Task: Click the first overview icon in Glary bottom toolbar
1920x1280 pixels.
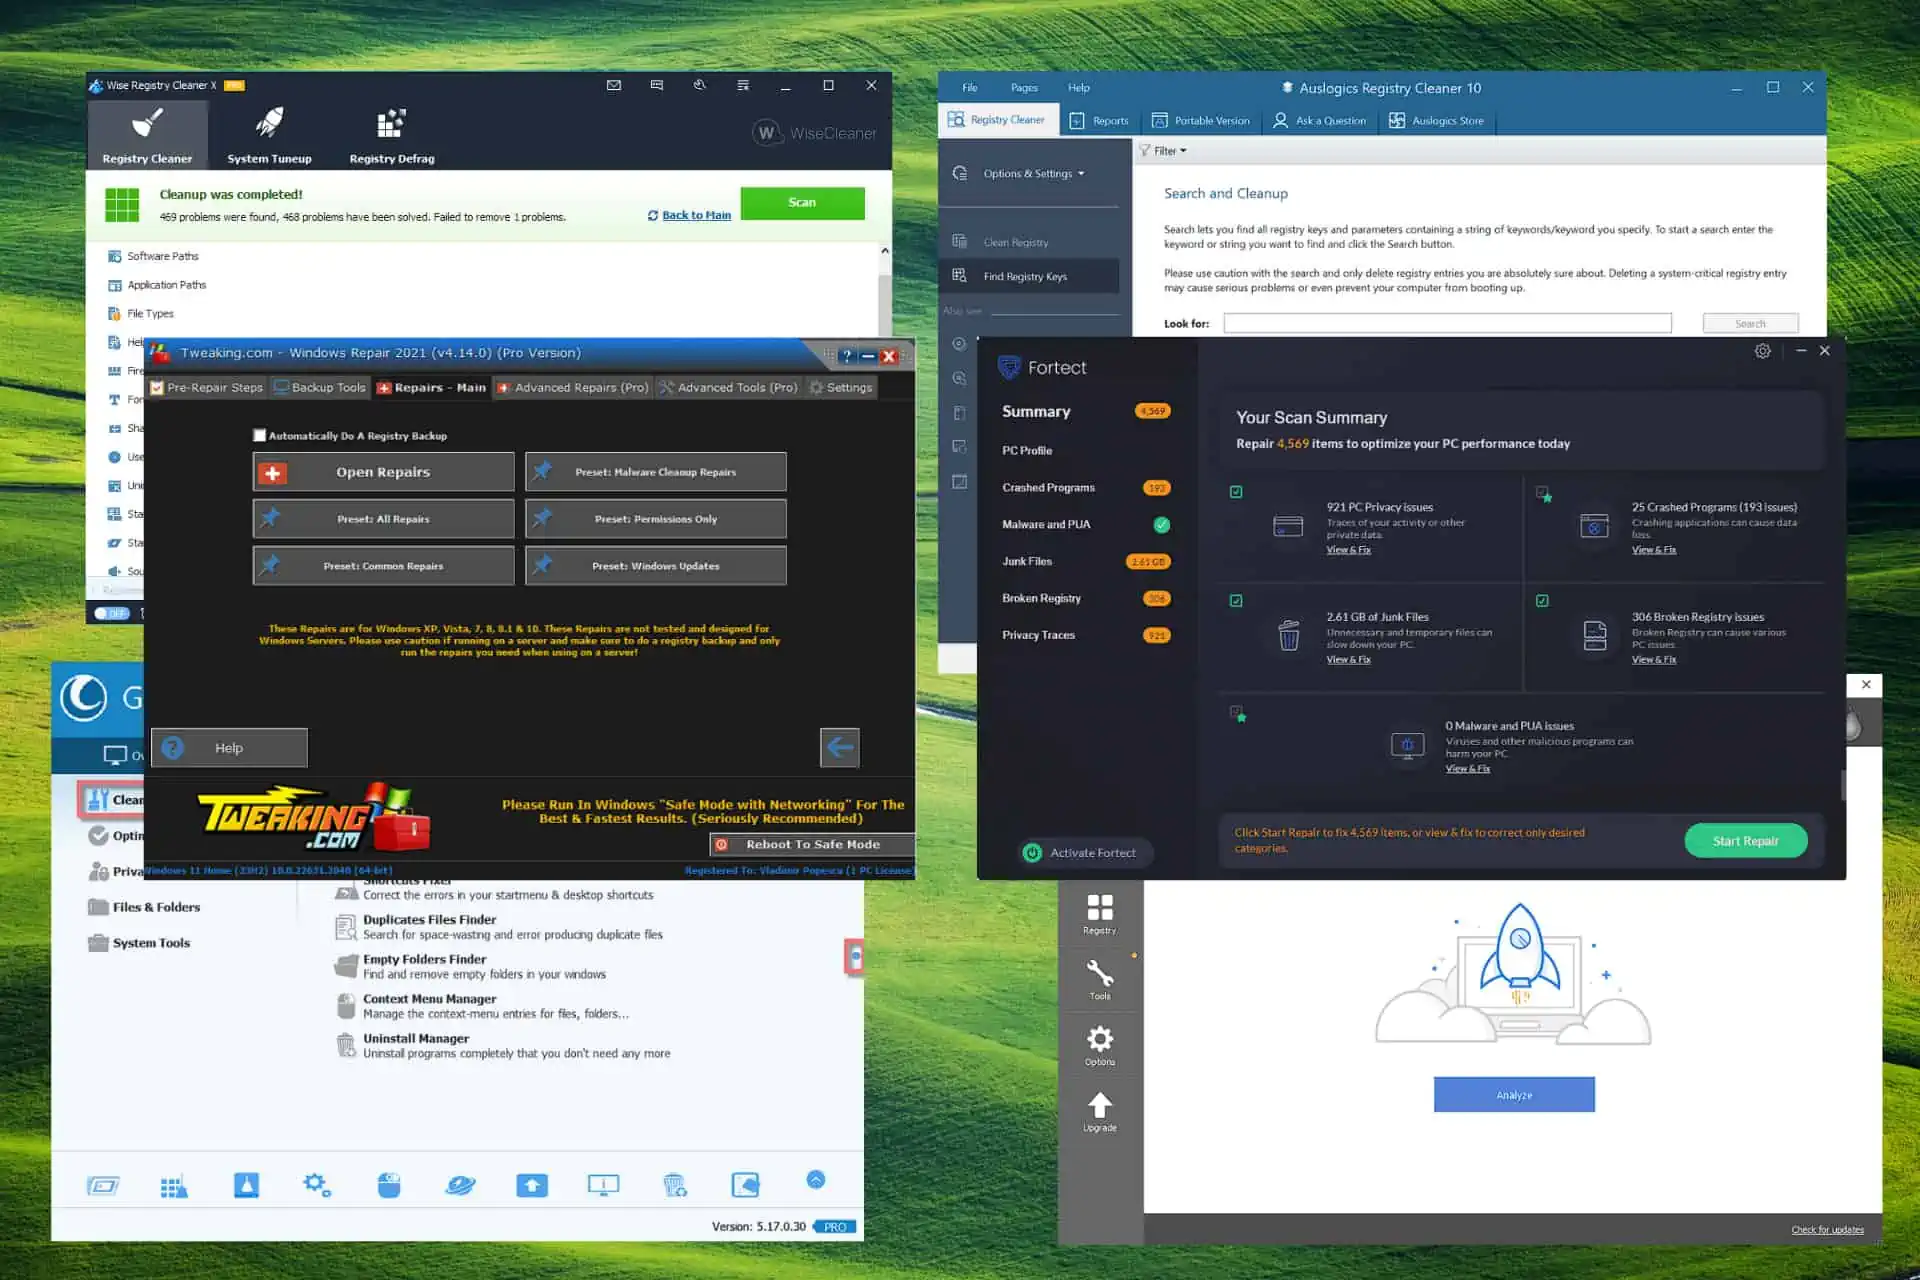Action: point(103,1186)
